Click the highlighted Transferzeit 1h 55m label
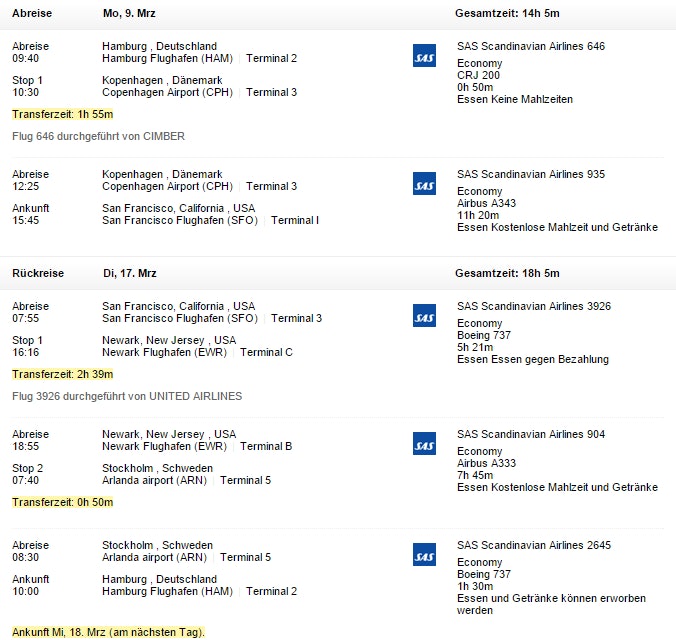 (62, 114)
